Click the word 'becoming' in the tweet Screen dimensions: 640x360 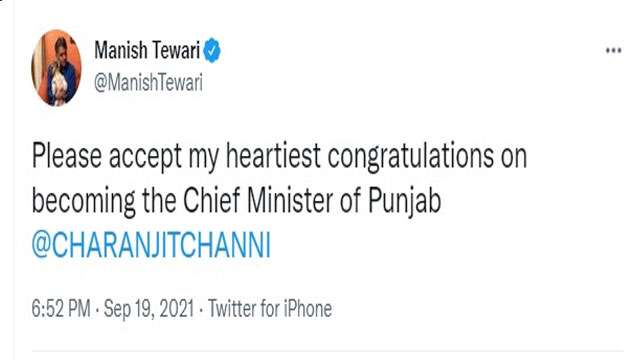point(84,202)
